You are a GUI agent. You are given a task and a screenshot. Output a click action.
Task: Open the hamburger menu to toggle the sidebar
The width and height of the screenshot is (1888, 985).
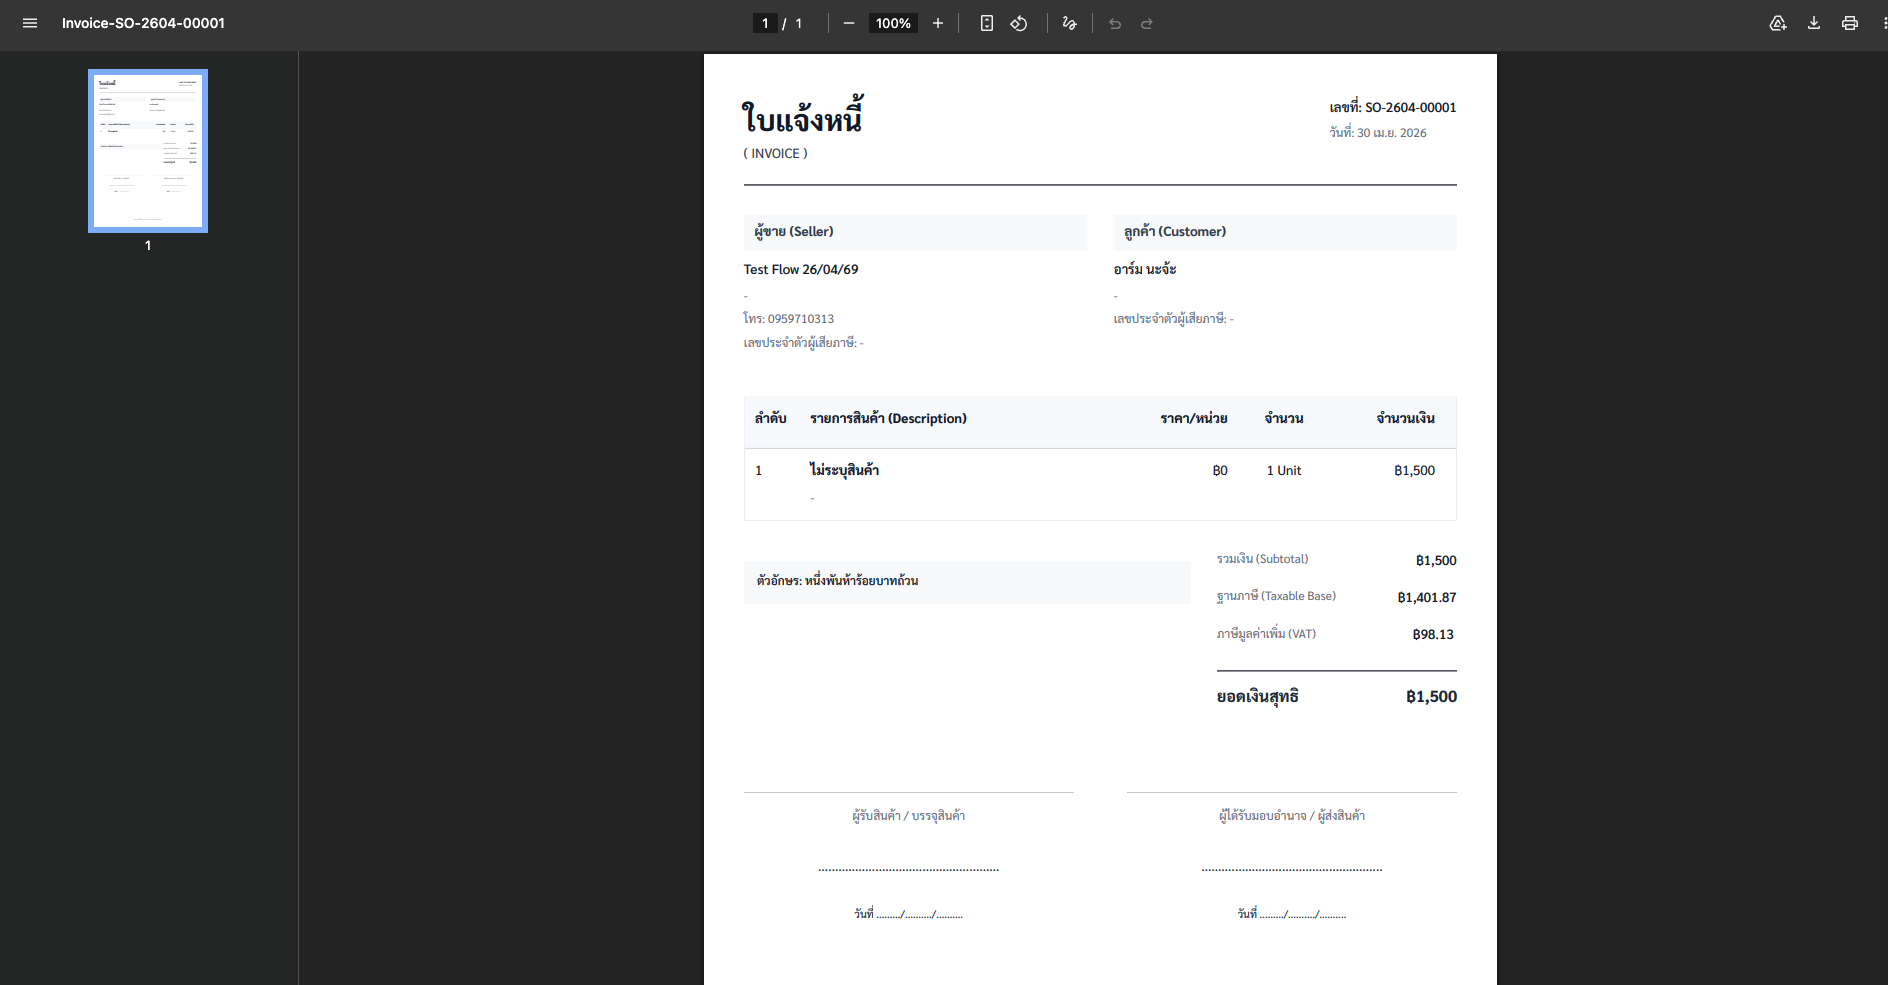coord(30,23)
